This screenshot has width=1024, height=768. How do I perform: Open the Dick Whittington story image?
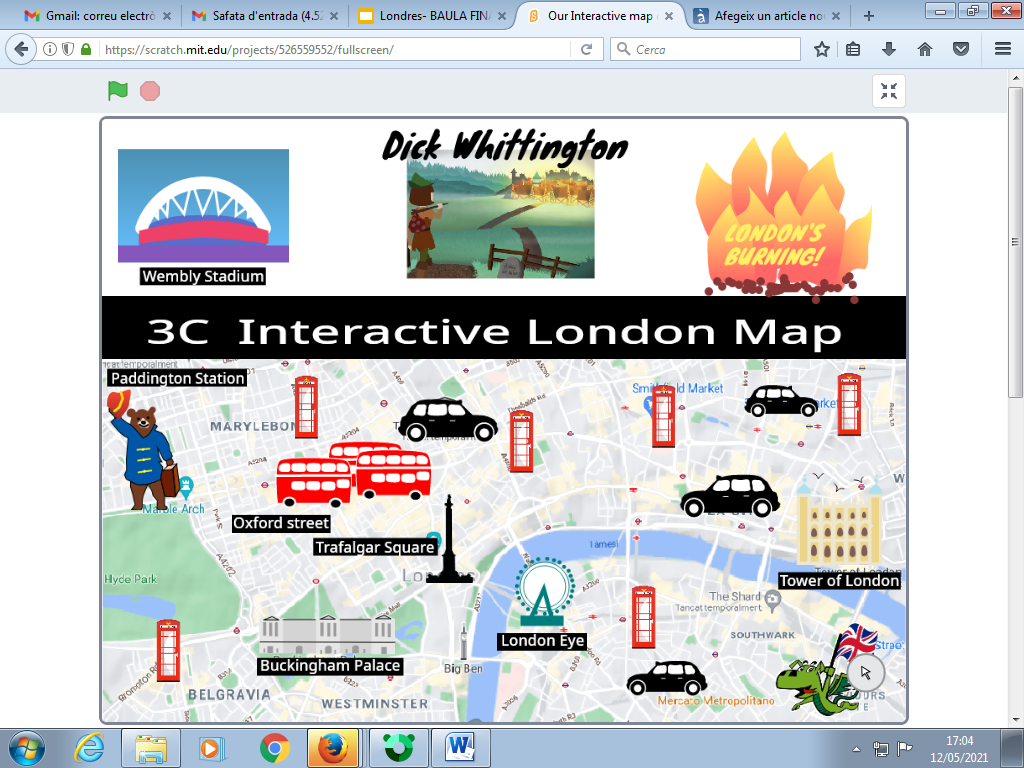coord(500,220)
